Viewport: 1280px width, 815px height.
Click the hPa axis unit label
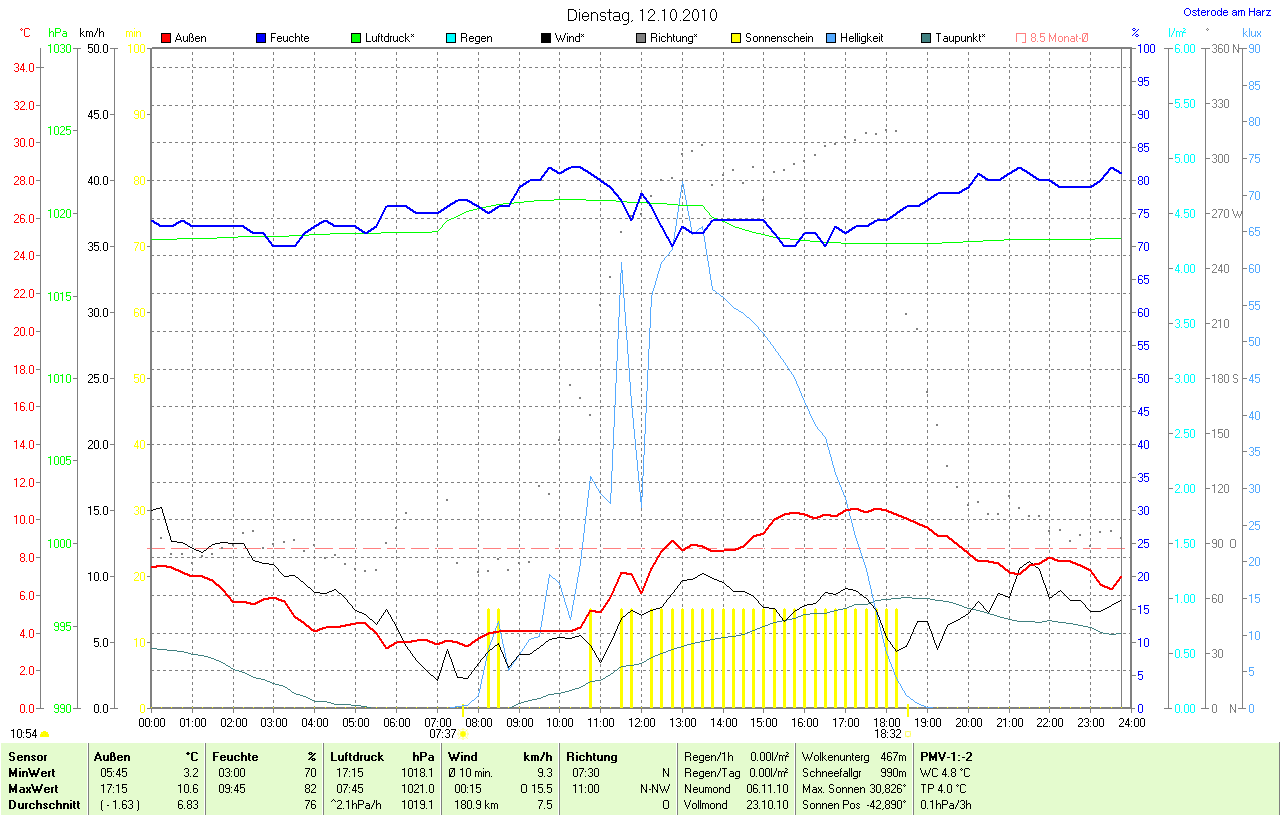click(x=58, y=33)
